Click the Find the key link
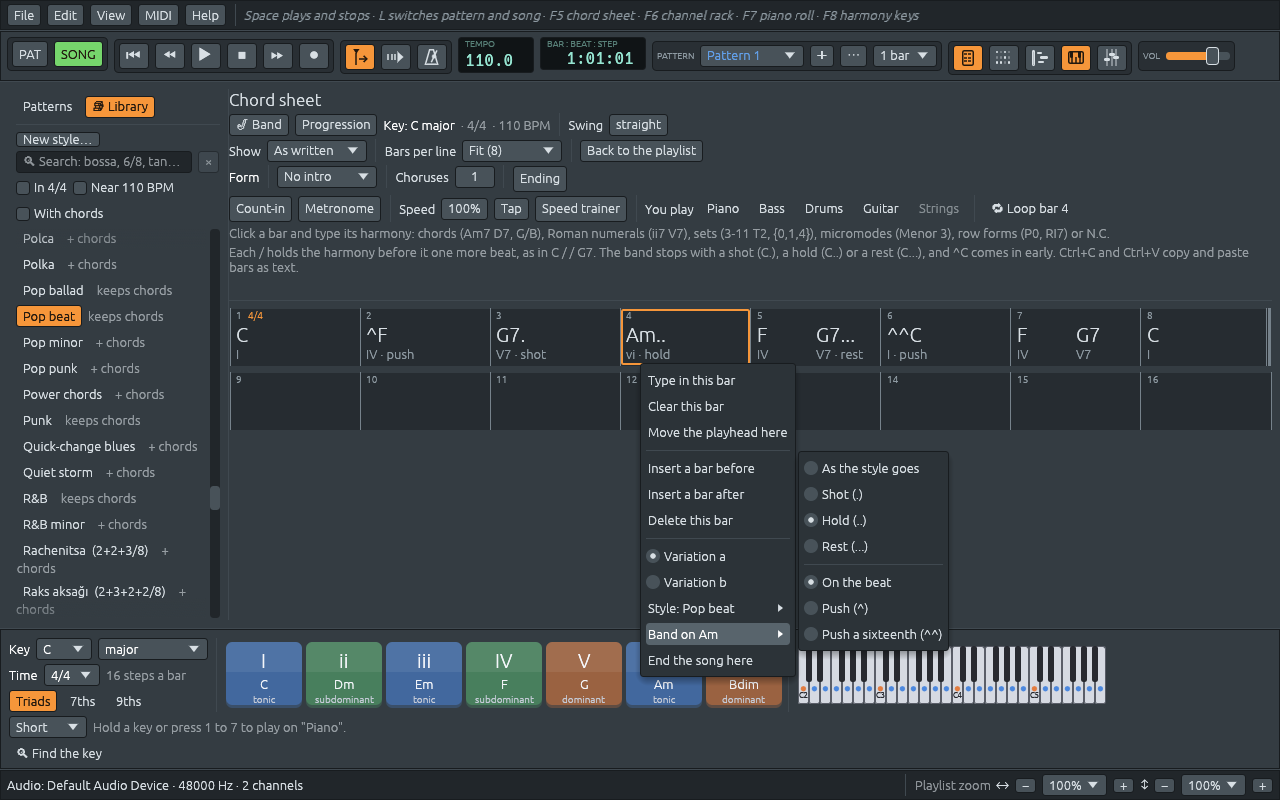This screenshot has height=800, width=1280. 60,754
